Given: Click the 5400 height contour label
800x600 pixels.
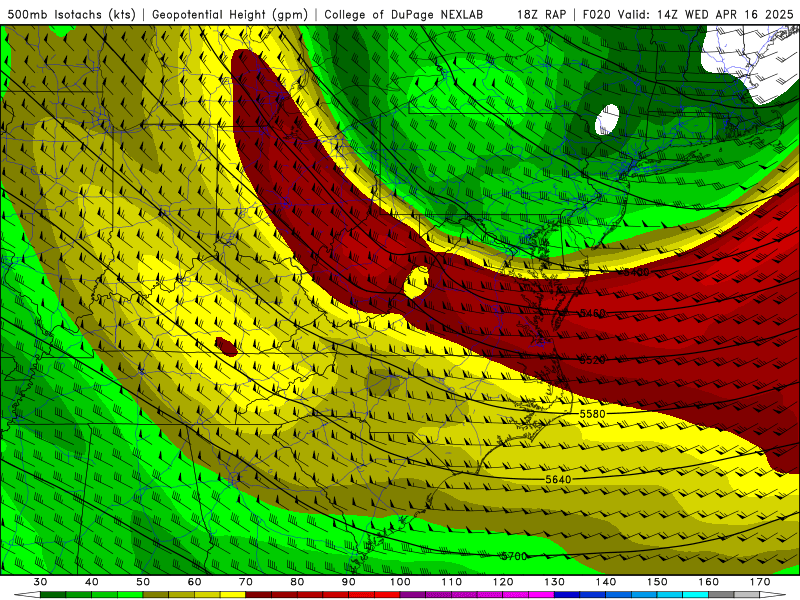Looking at the screenshot, I should [x=637, y=272].
